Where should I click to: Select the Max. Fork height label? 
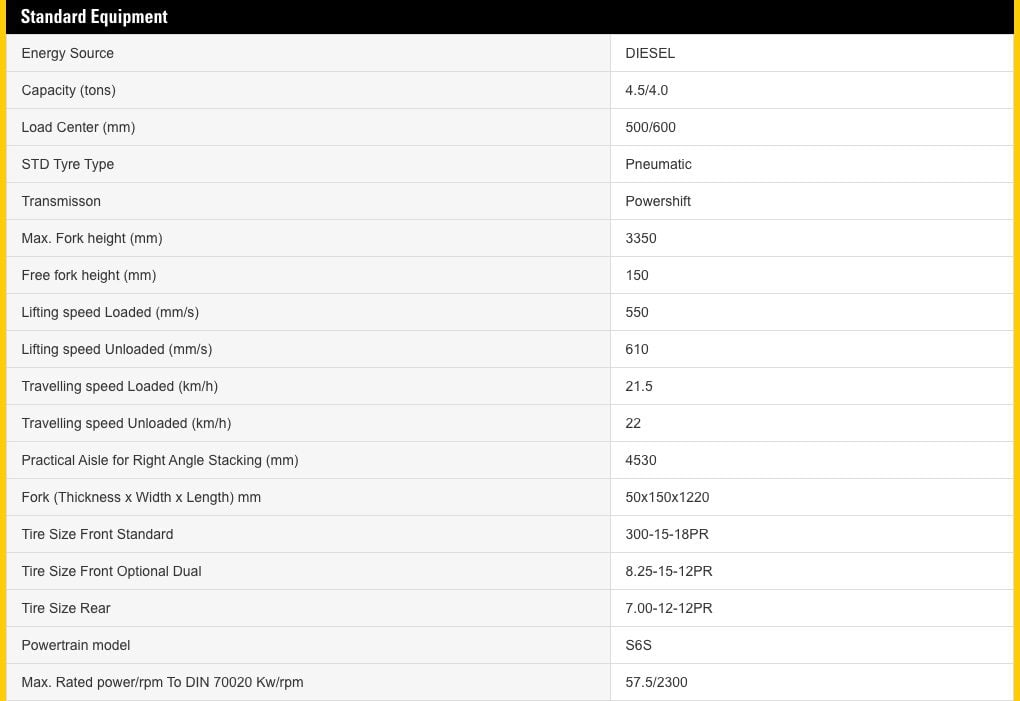coord(91,238)
